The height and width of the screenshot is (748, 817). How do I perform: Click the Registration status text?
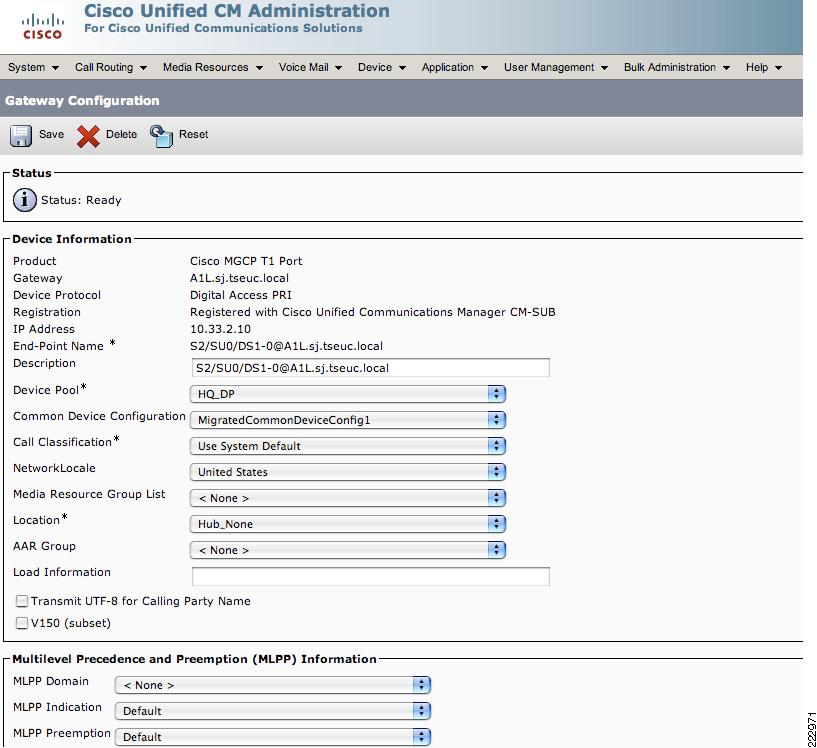click(373, 312)
